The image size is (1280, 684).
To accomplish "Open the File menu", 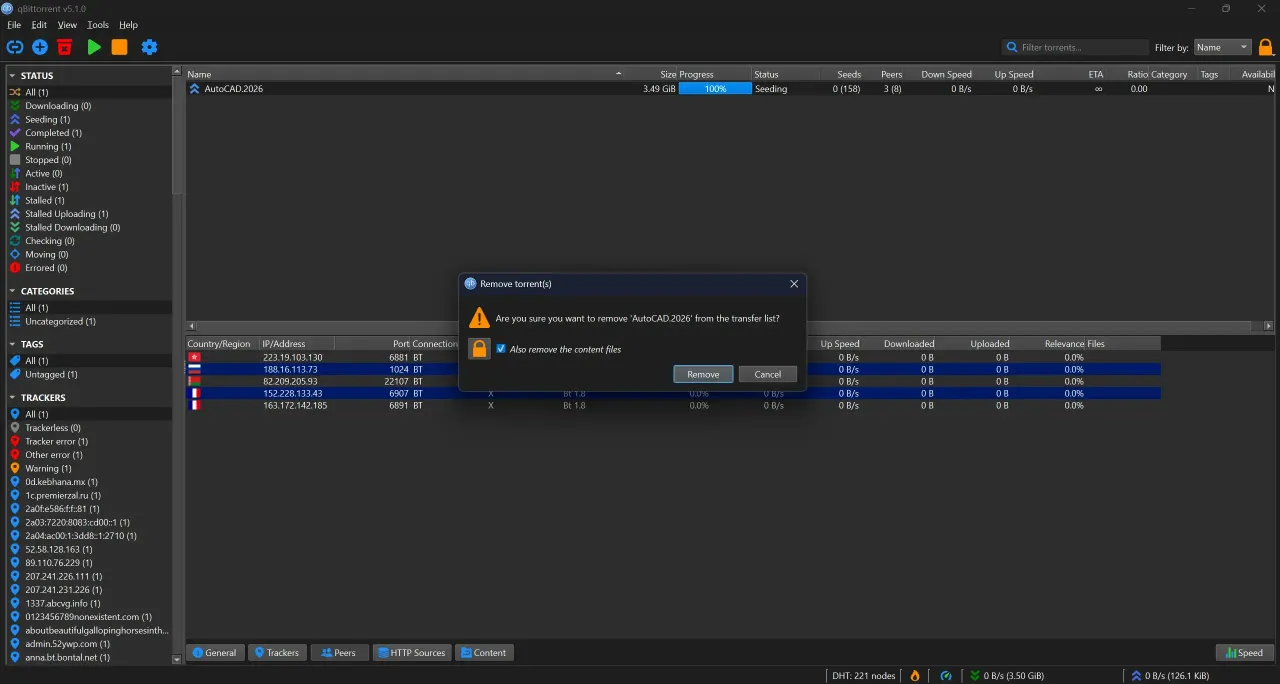I will coord(14,25).
